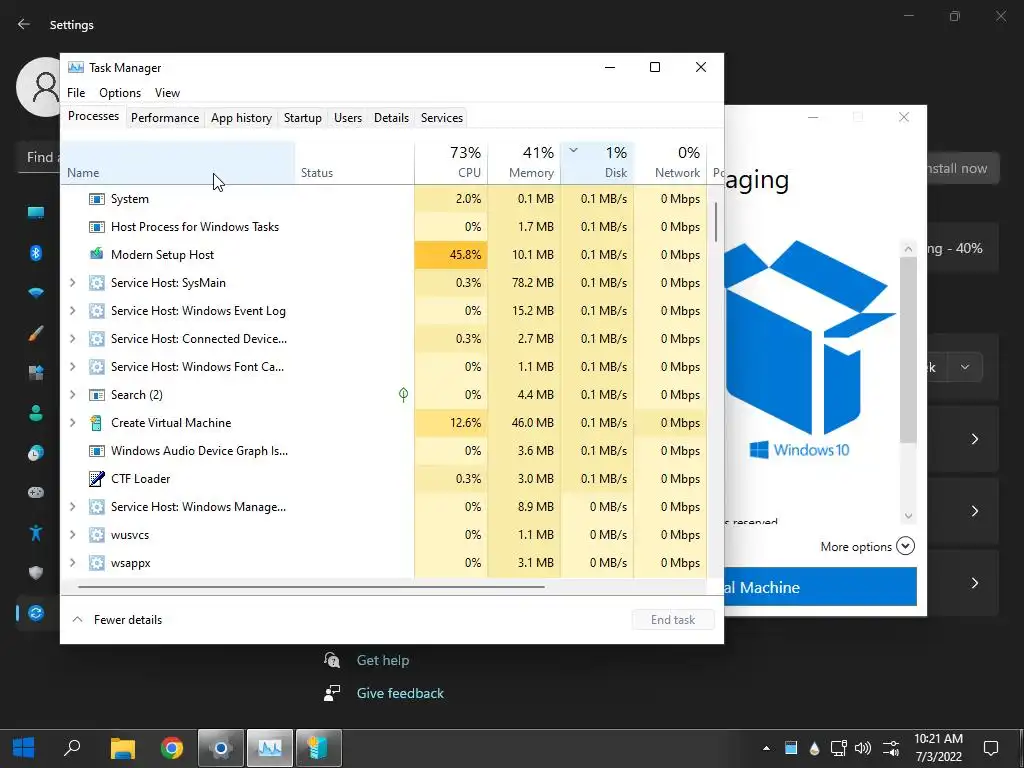This screenshot has width=1024, height=768.
Task: Open taskbar Search magnifier
Action: pos(72,748)
